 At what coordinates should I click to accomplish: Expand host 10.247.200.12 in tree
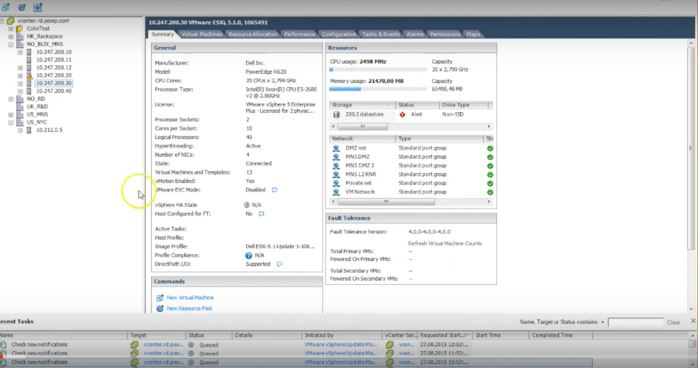pos(20,68)
